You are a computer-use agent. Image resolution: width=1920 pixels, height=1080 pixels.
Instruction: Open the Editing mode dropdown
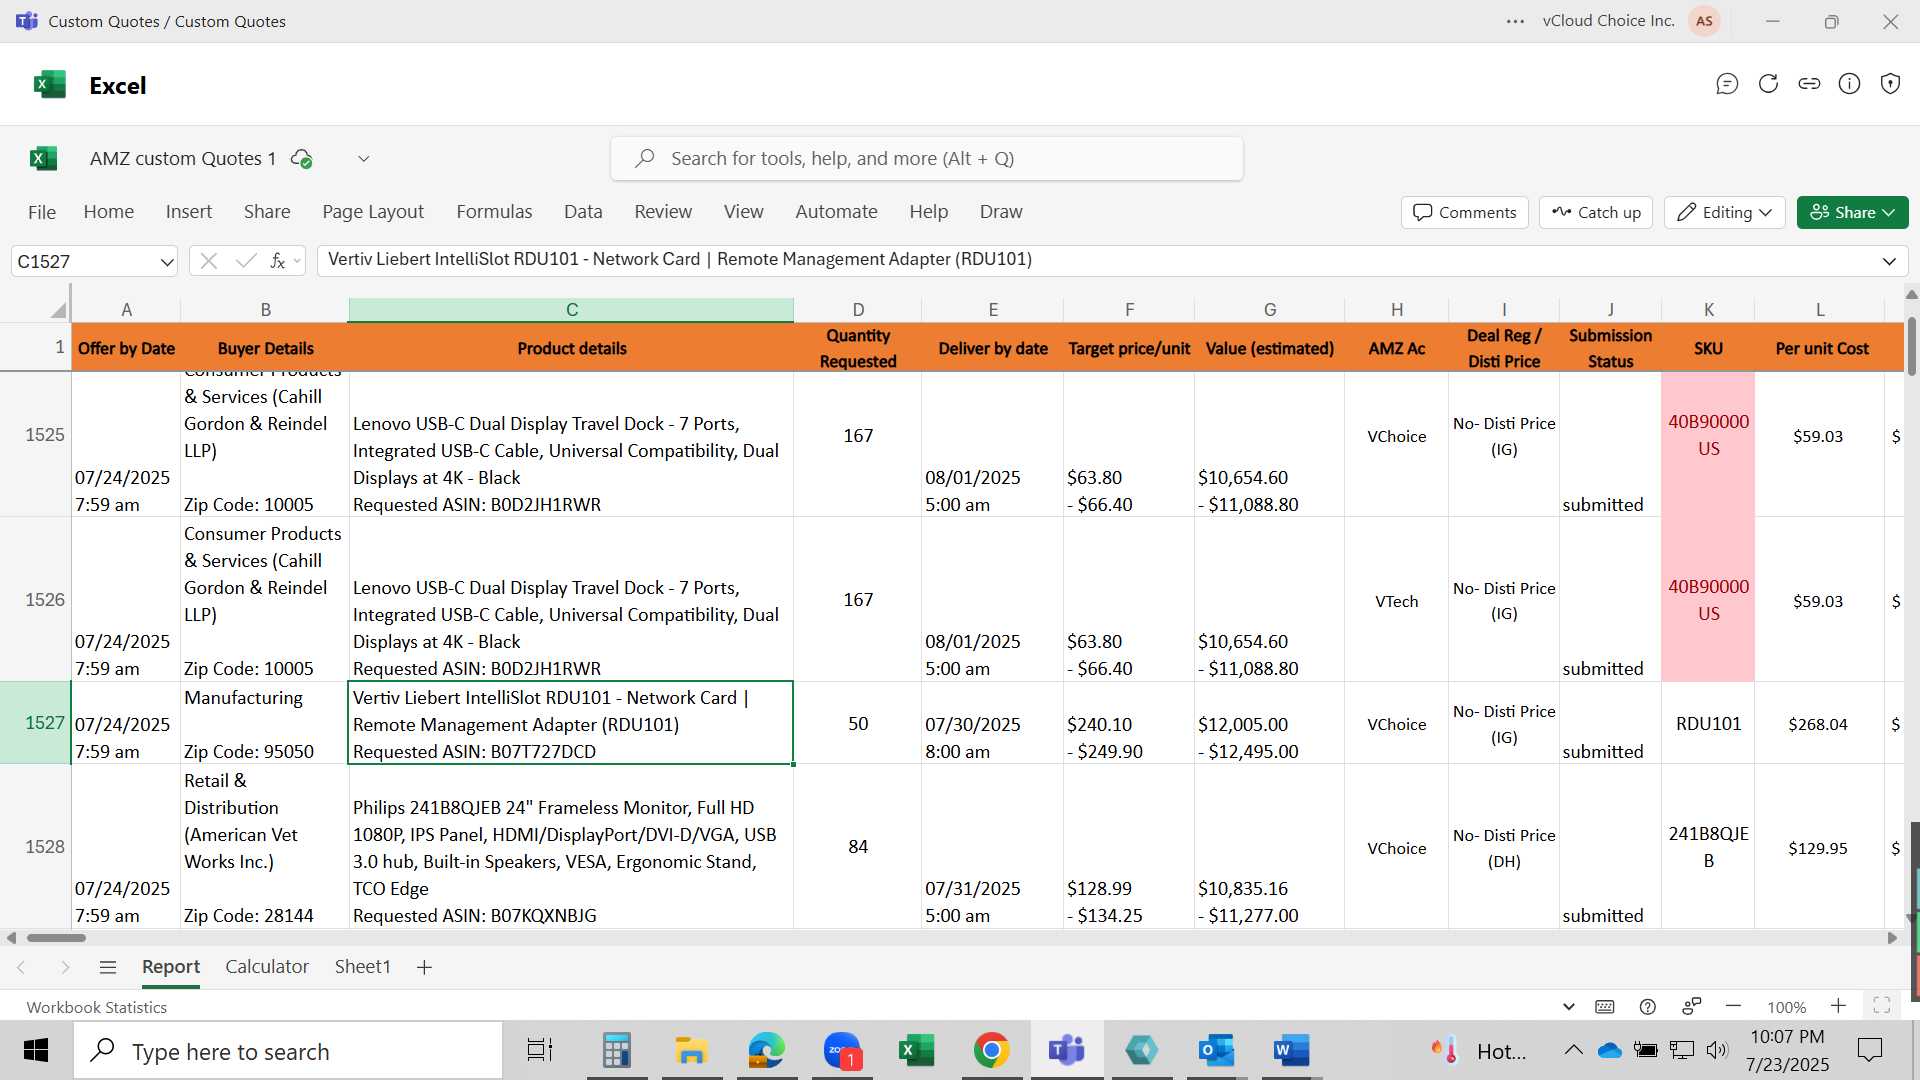pos(1725,212)
